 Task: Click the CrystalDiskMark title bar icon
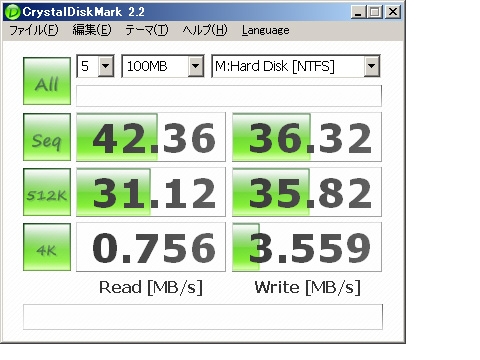[13, 12]
